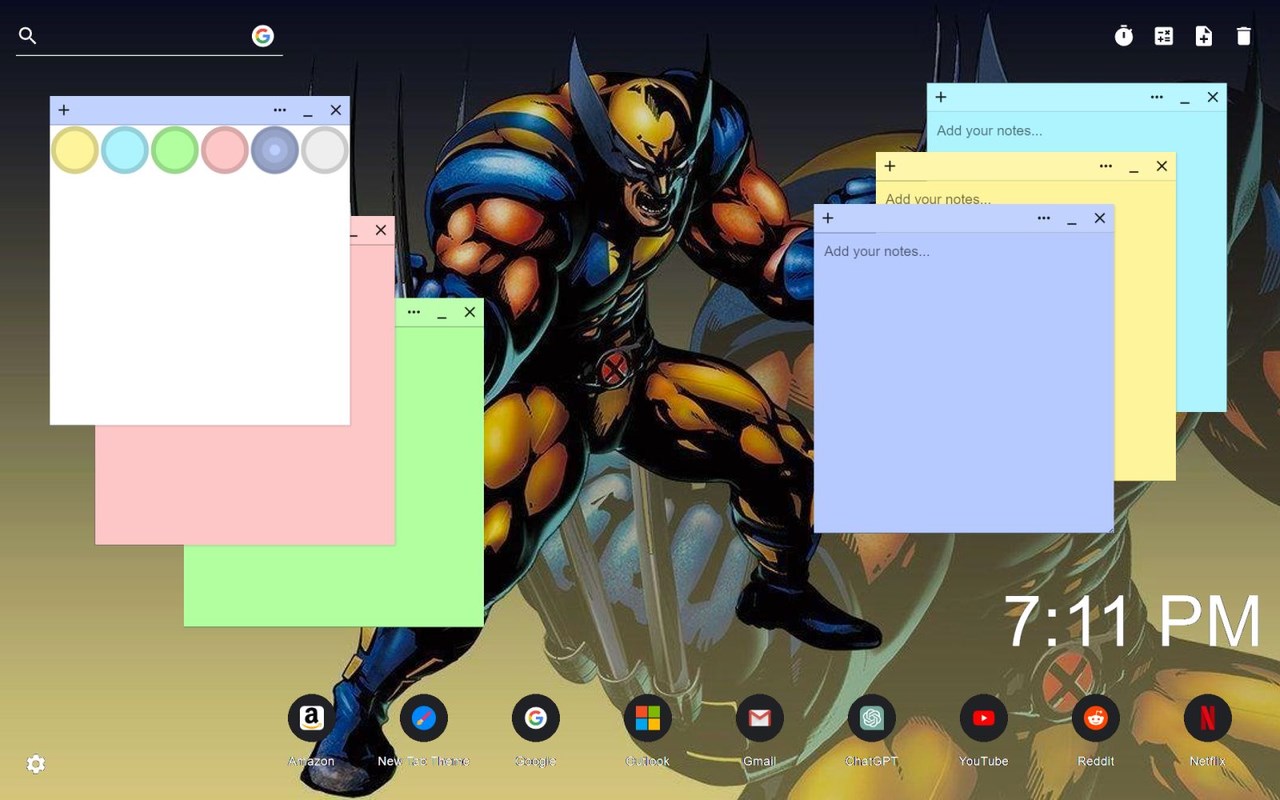Open the timer tool in top toolbar
Screen dimensions: 1280x800
tap(1124, 36)
